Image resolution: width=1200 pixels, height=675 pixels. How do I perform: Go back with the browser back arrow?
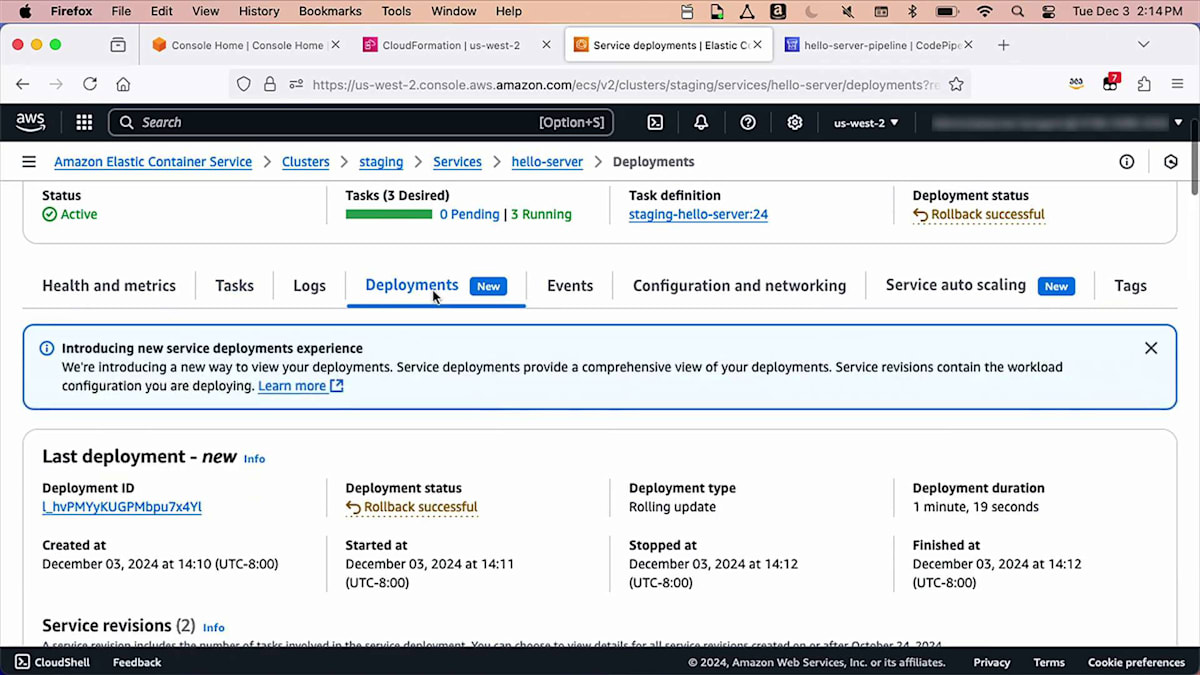(23, 84)
